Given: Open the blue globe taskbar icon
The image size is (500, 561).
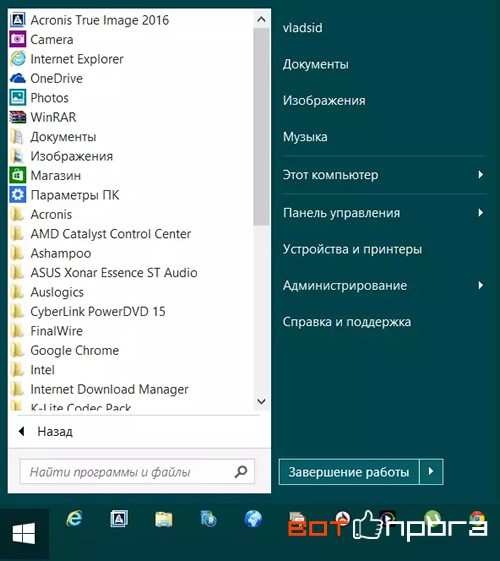Looking at the screenshot, I should point(253,519).
